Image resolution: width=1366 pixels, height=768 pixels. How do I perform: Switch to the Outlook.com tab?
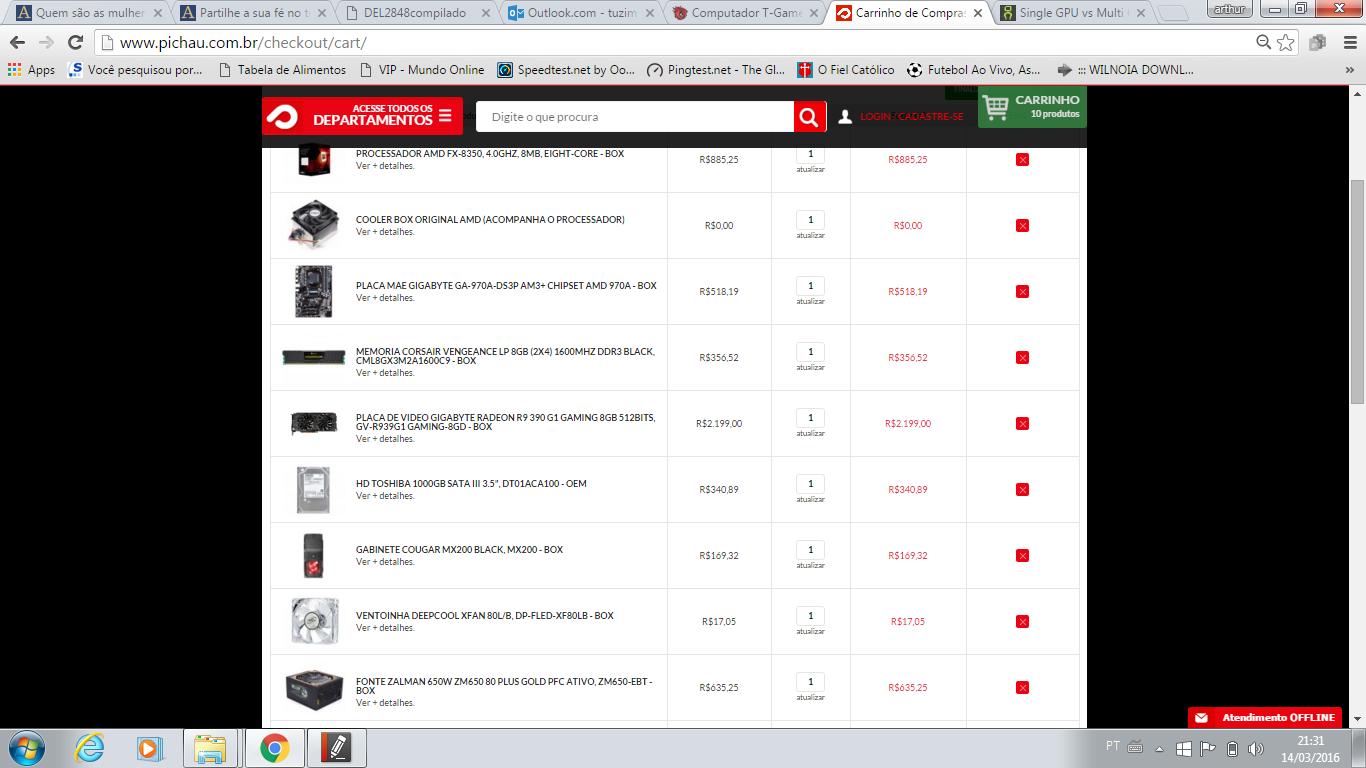582,14
